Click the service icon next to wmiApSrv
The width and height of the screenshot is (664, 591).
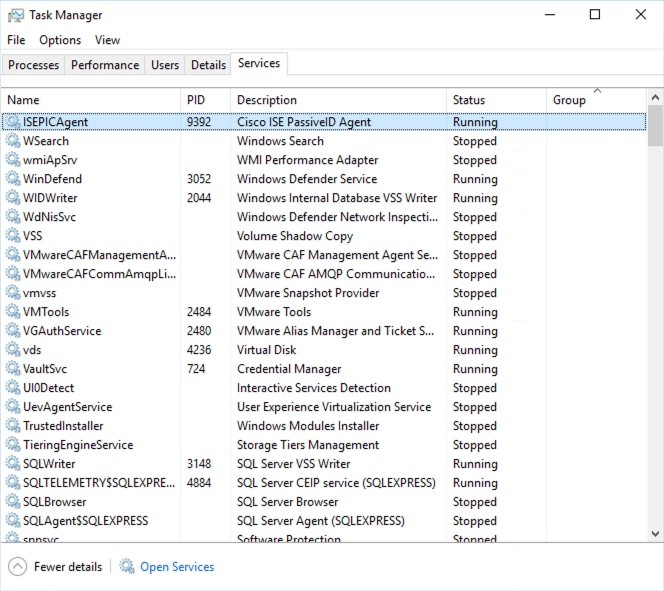pyautogui.click(x=13, y=160)
